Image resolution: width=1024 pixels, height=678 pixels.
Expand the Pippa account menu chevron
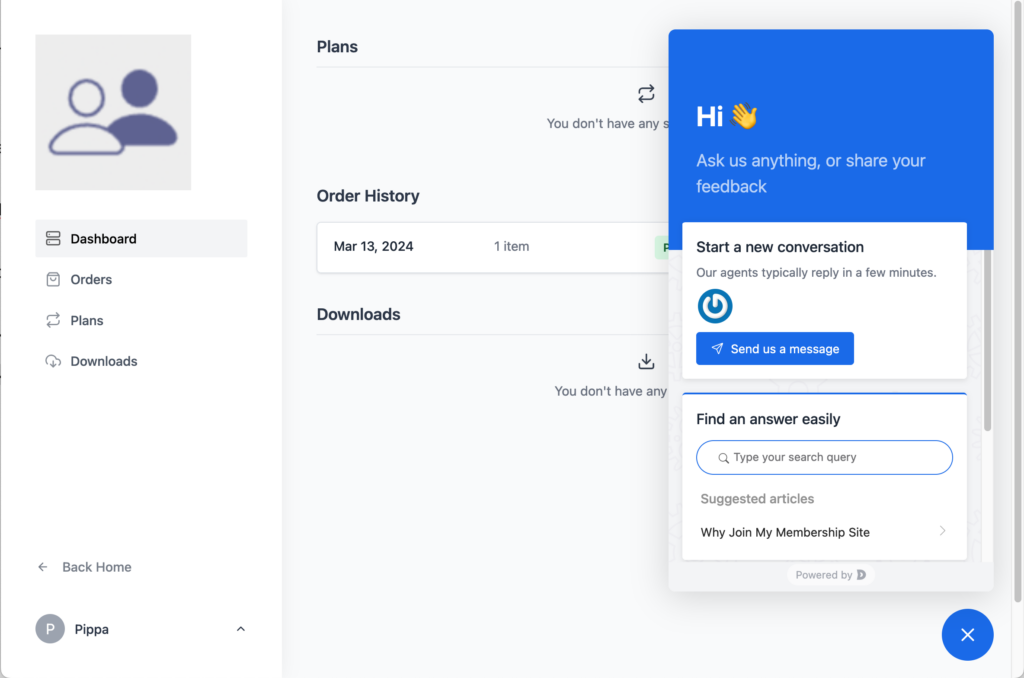pos(240,629)
